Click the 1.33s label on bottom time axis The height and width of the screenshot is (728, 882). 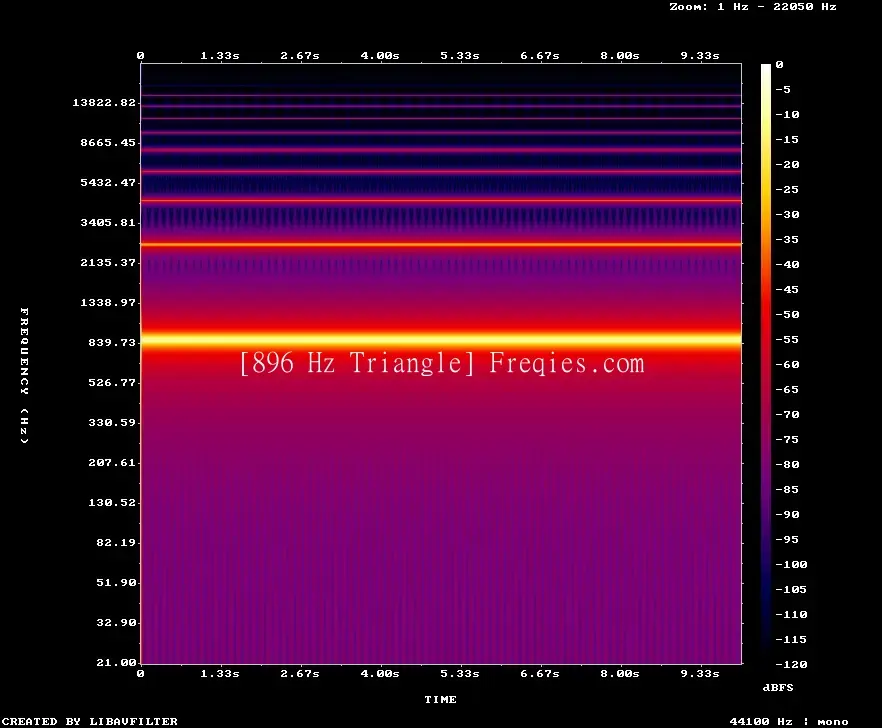point(220,673)
